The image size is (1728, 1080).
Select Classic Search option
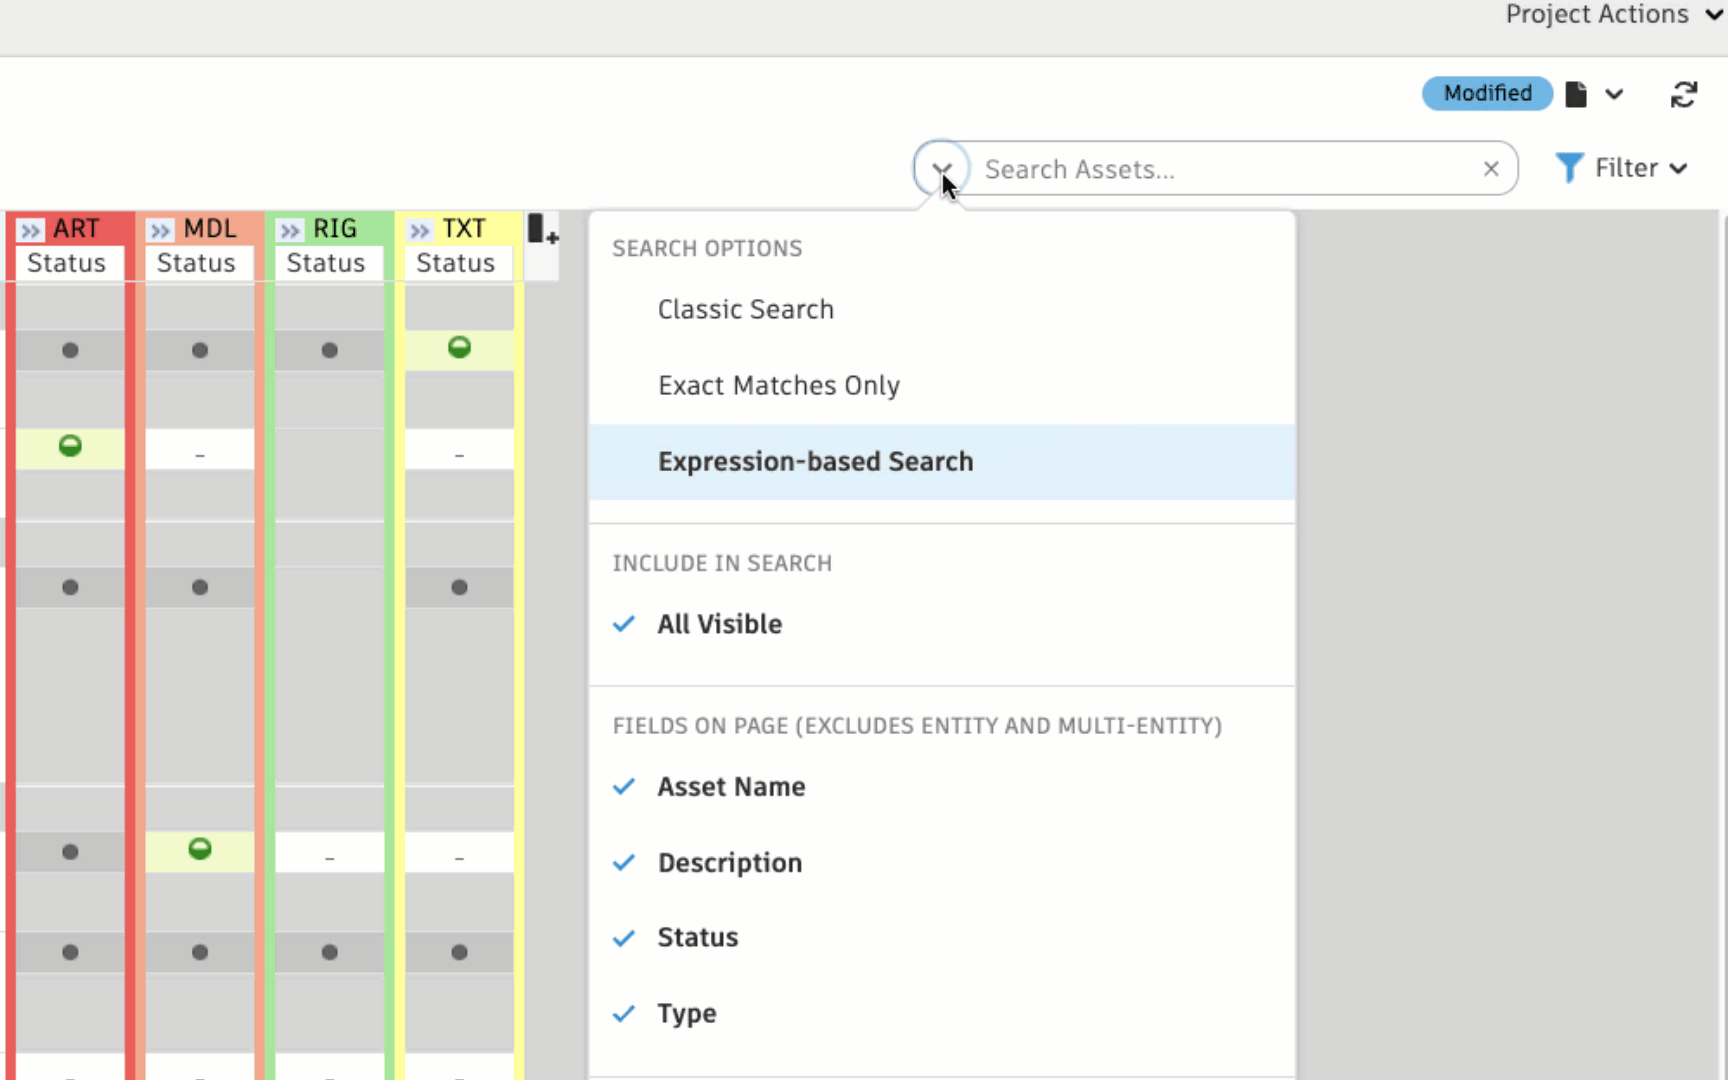pyautogui.click(x=942, y=309)
